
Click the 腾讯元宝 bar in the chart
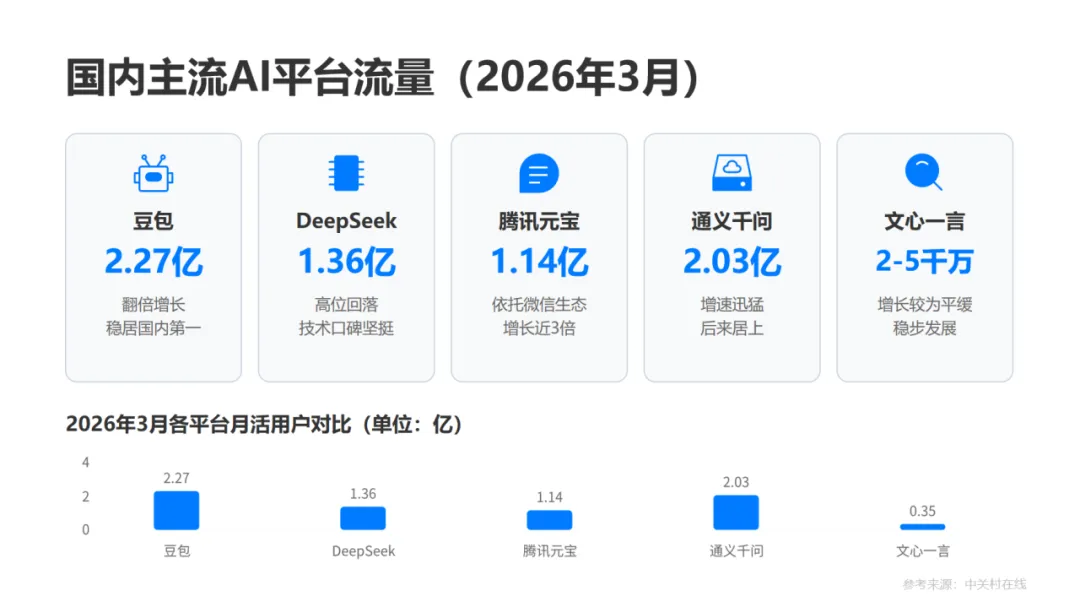(549, 520)
